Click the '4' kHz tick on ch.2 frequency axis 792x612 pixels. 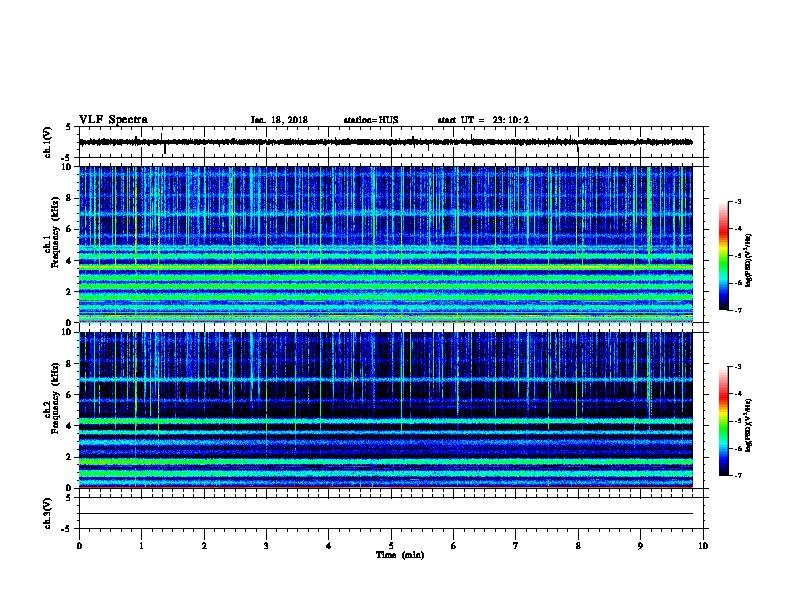69,426
